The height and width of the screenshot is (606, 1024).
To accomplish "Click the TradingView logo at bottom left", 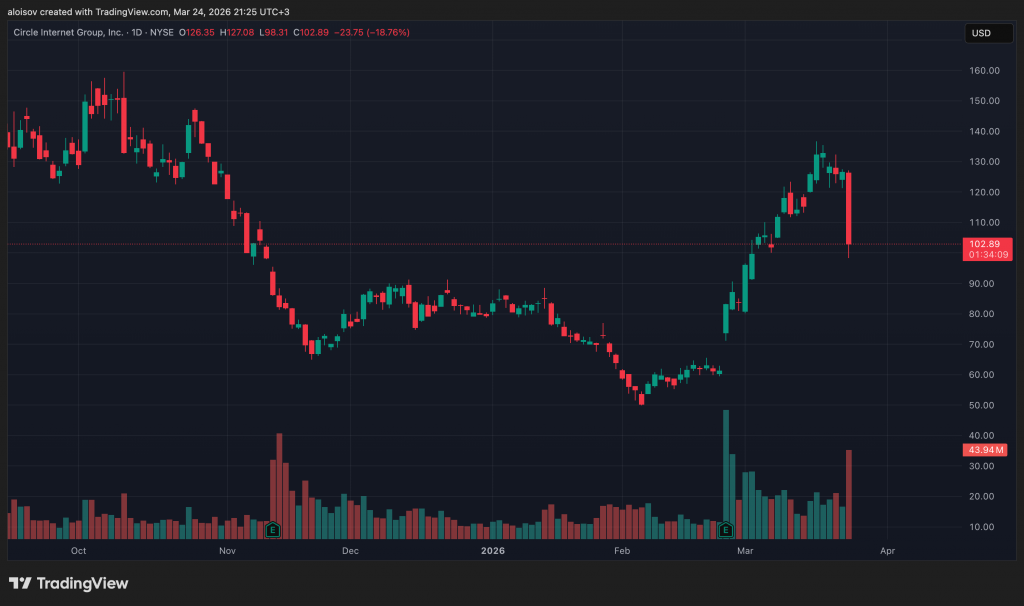I will click(68, 583).
